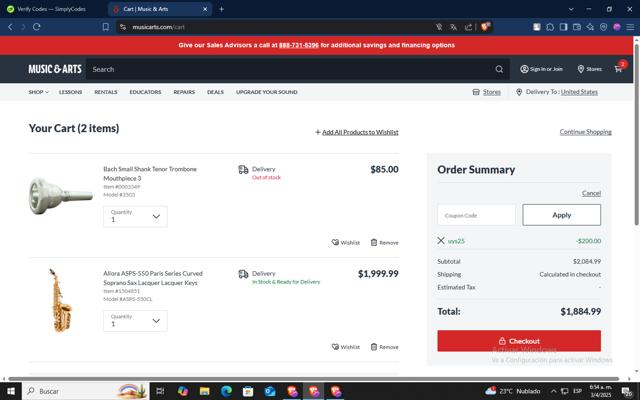
Task: Click the share icon in address bar
Action: [x=468, y=27]
